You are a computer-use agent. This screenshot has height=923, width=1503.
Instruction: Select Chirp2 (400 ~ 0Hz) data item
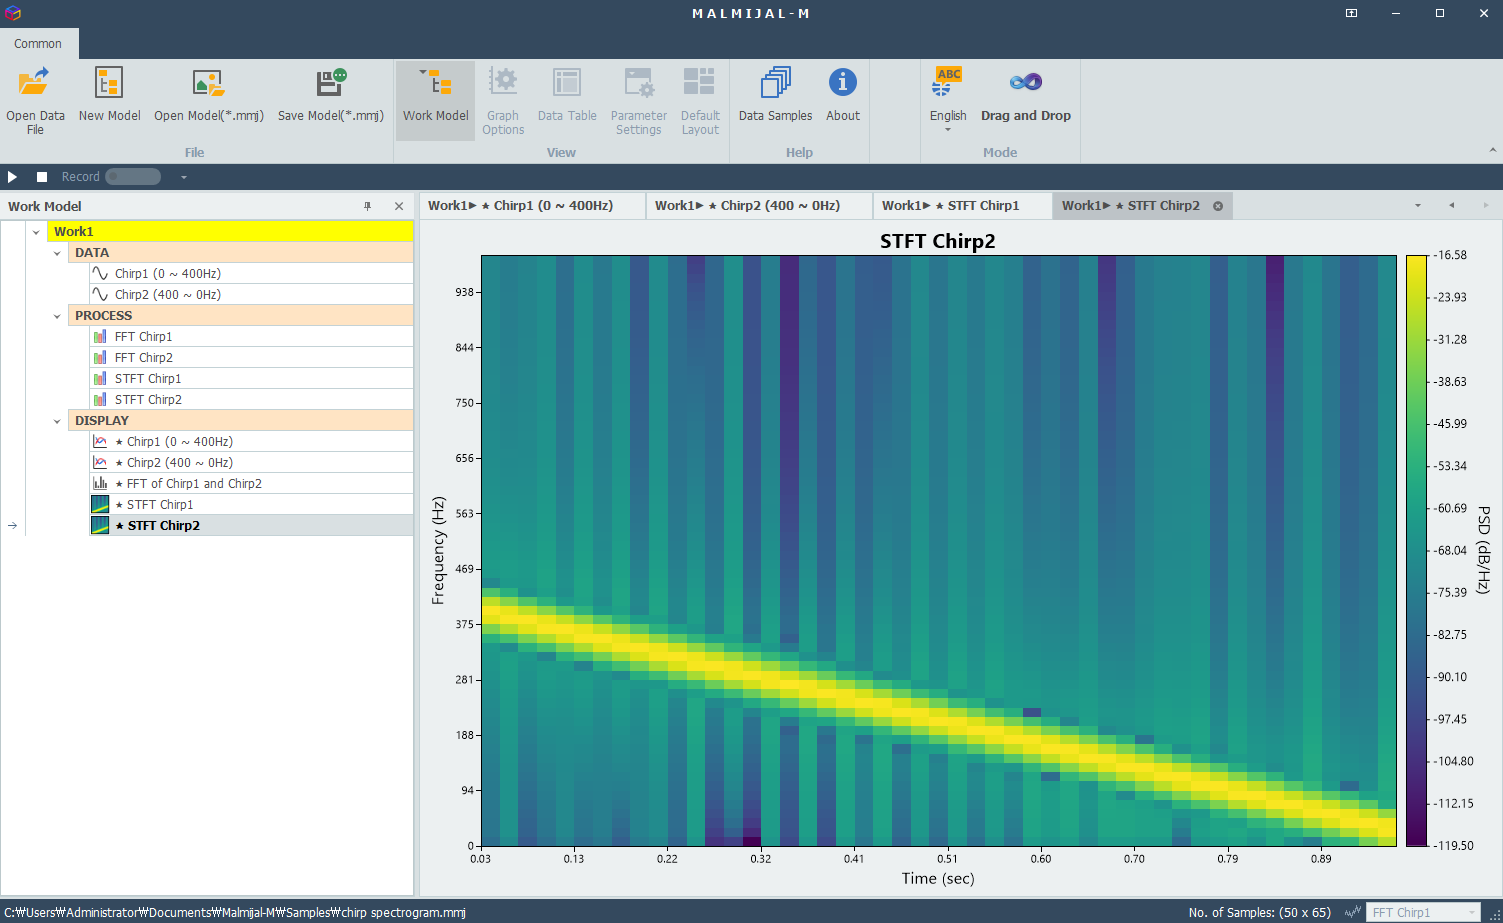tap(251, 295)
